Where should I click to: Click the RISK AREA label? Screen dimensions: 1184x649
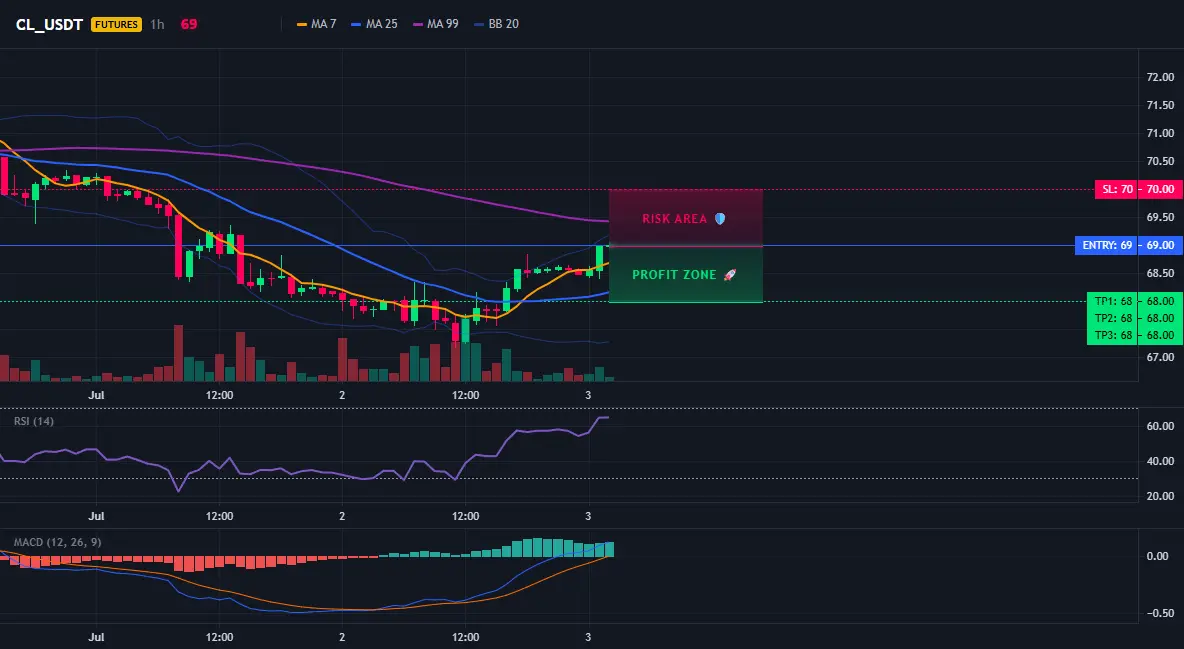[674, 219]
